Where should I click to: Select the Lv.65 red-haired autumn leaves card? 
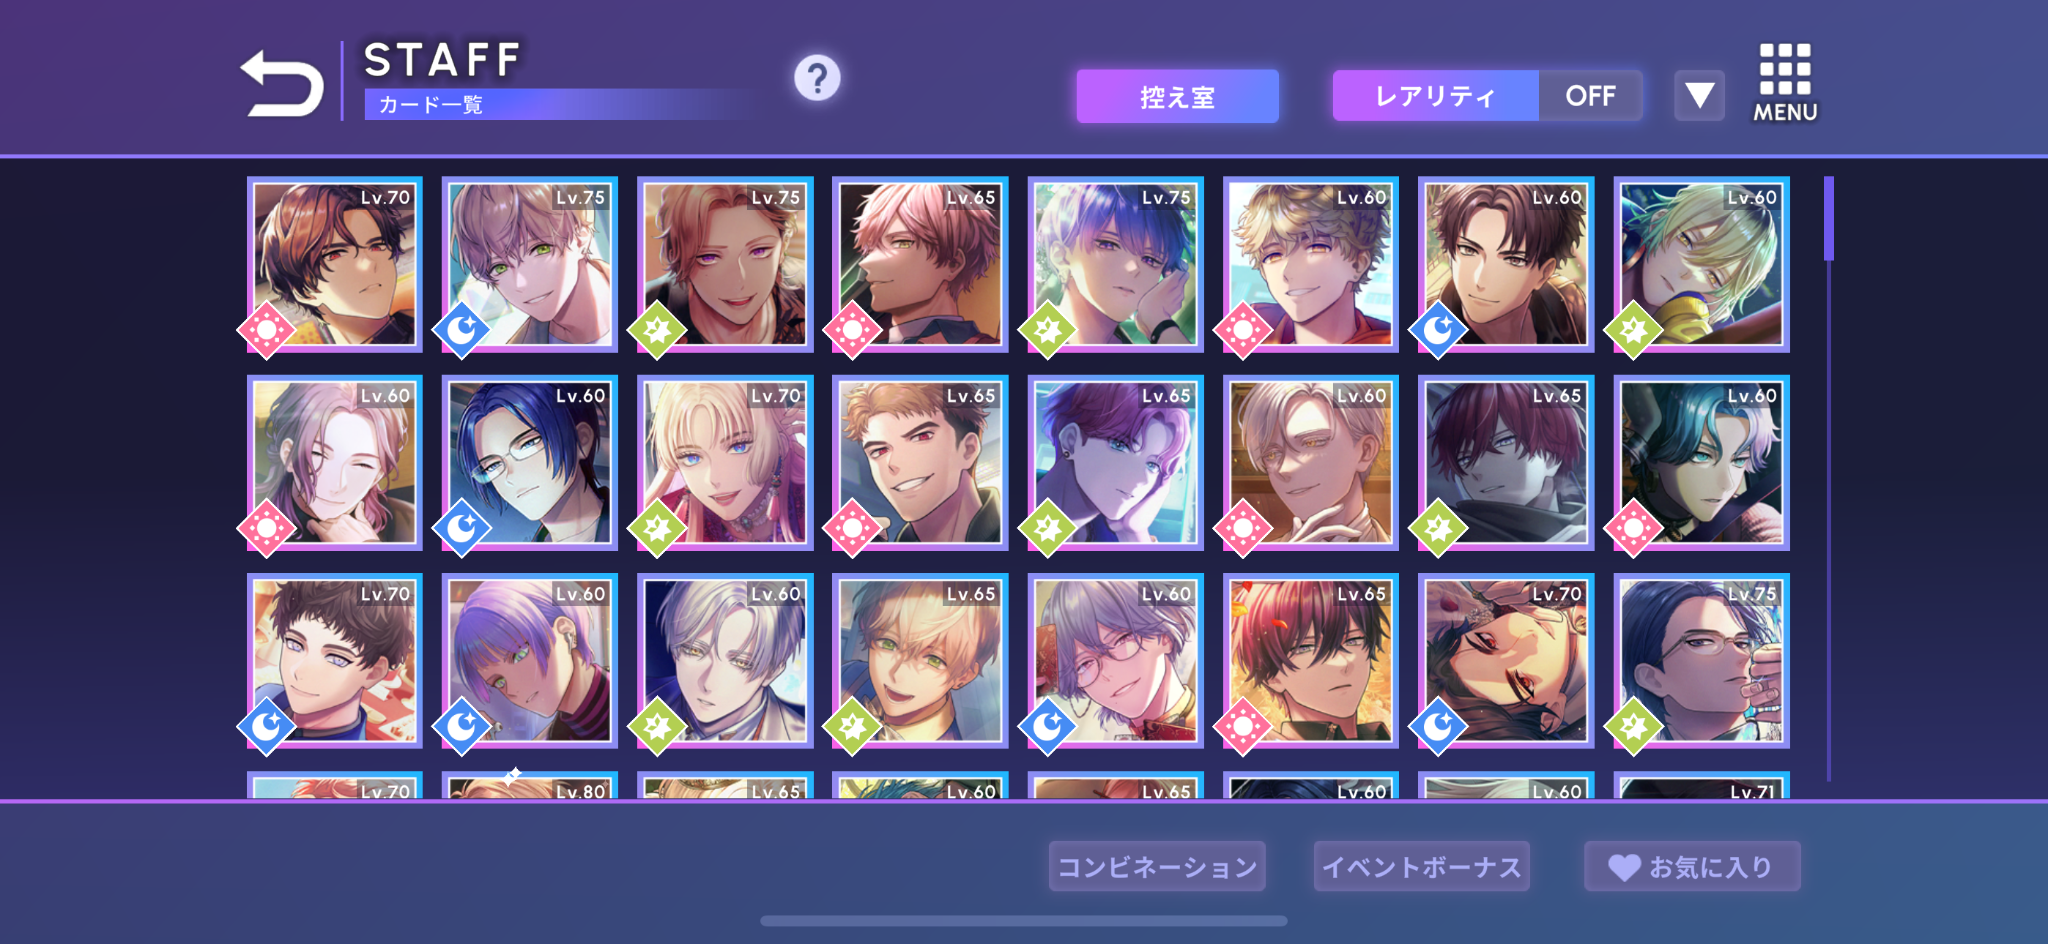pos(1310,661)
